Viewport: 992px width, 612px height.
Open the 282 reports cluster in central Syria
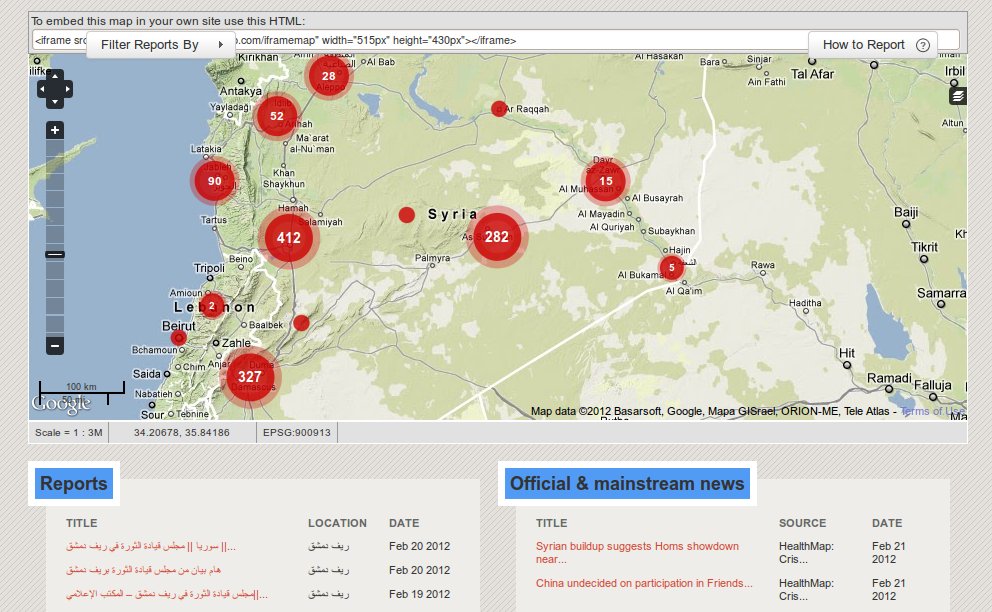[497, 237]
